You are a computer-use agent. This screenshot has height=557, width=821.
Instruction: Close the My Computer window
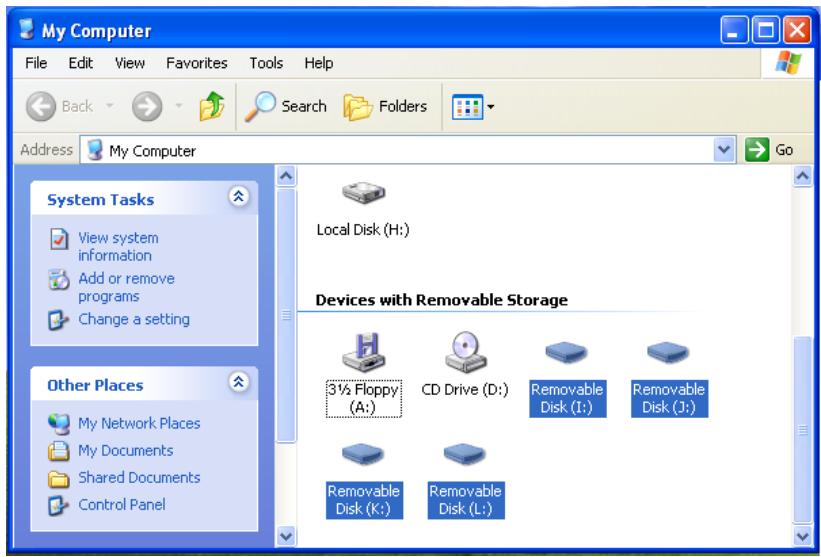click(797, 29)
